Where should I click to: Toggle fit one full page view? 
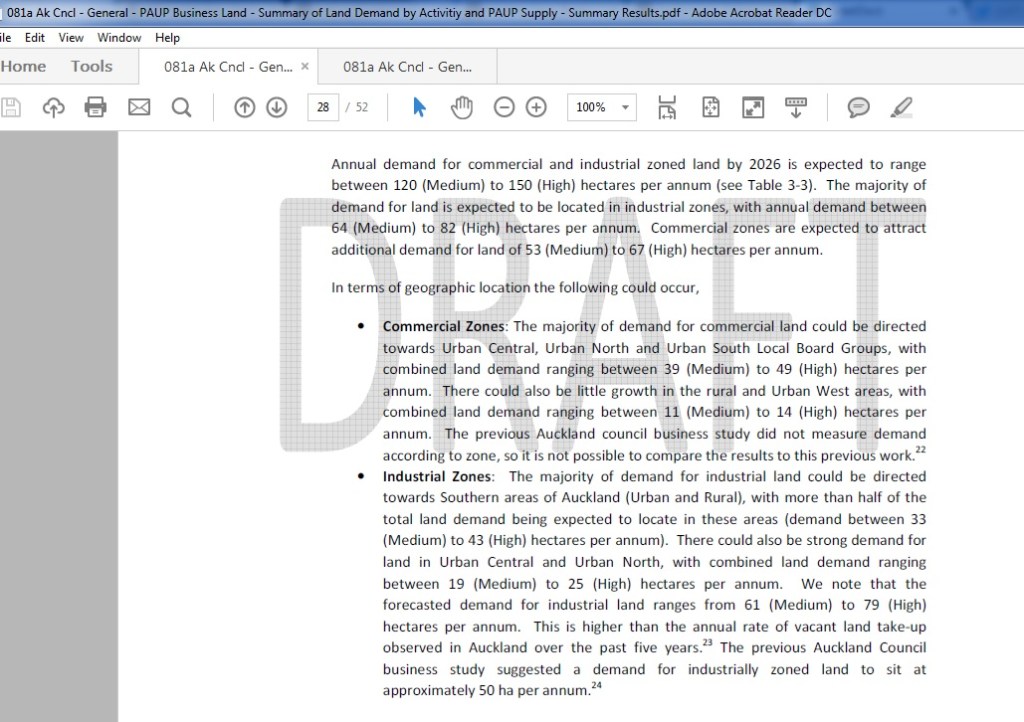(710, 107)
